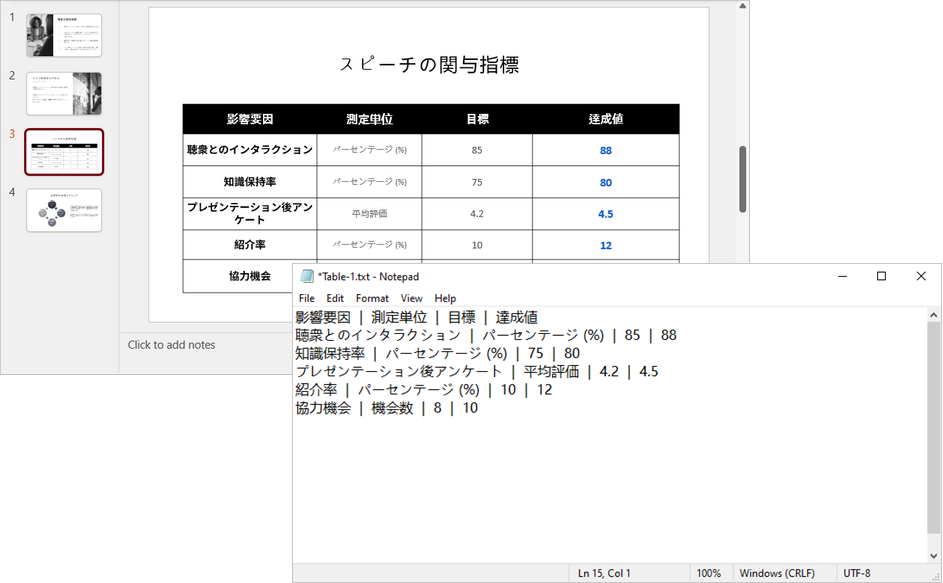
Task: Click the 測定単位 table header cell
Action: point(369,119)
